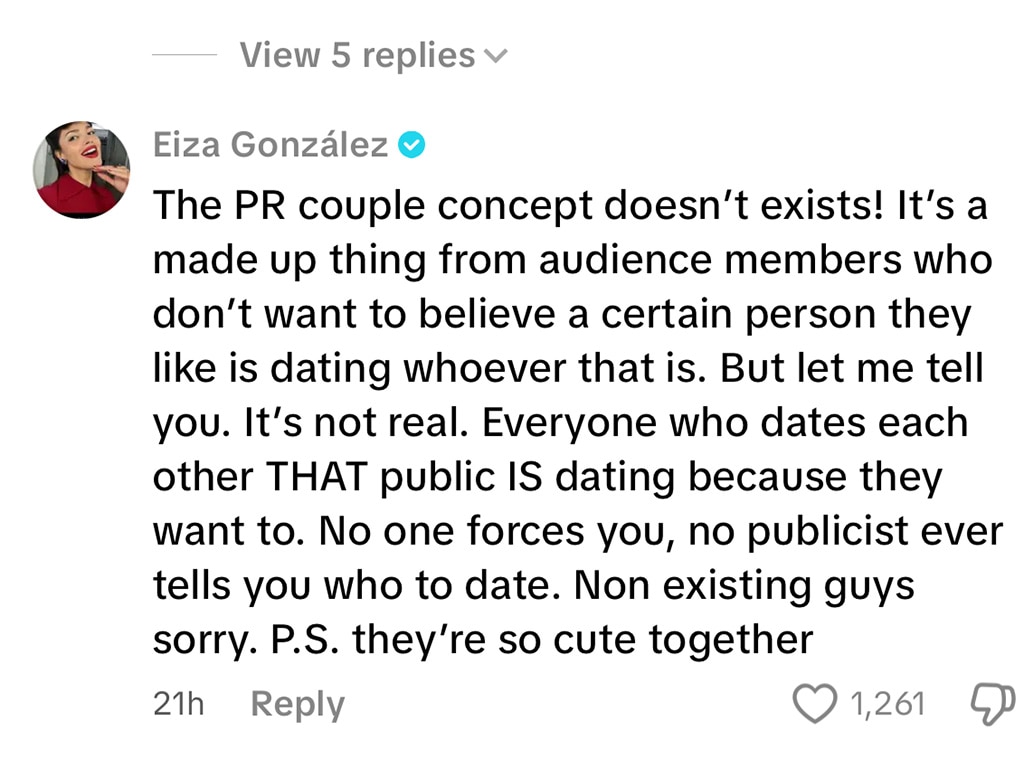The height and width of the screenshot is (759, 1024).
Task: Reply to Eiza González's comment
Action: pyautogui.click(x=298, y=705)
